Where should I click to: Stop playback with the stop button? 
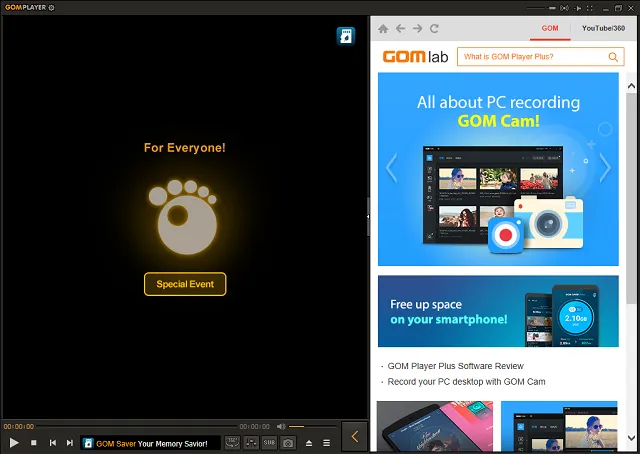point(34,443)
